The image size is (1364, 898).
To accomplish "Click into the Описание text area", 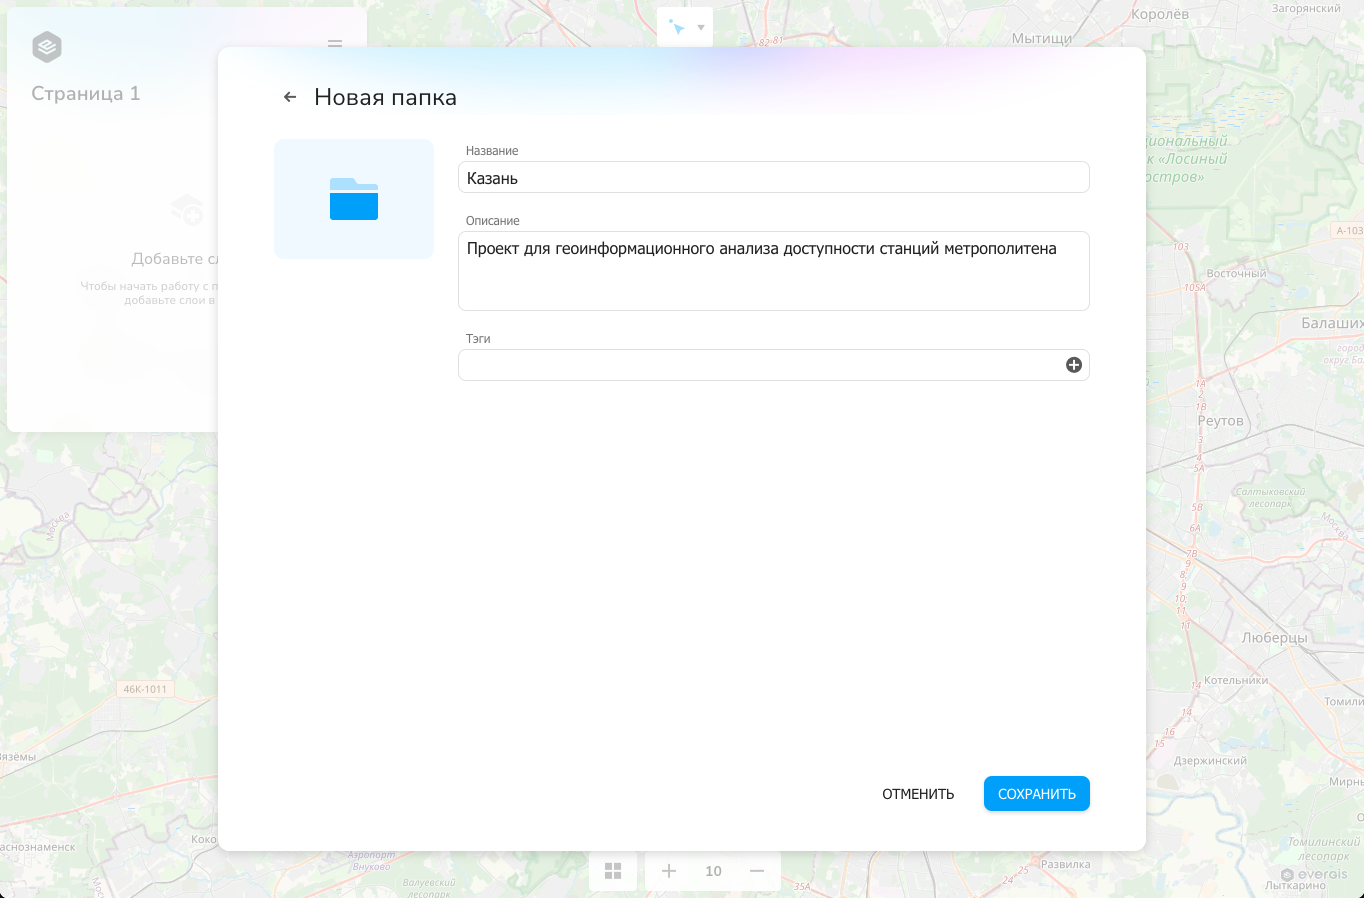I will (773, 271).
